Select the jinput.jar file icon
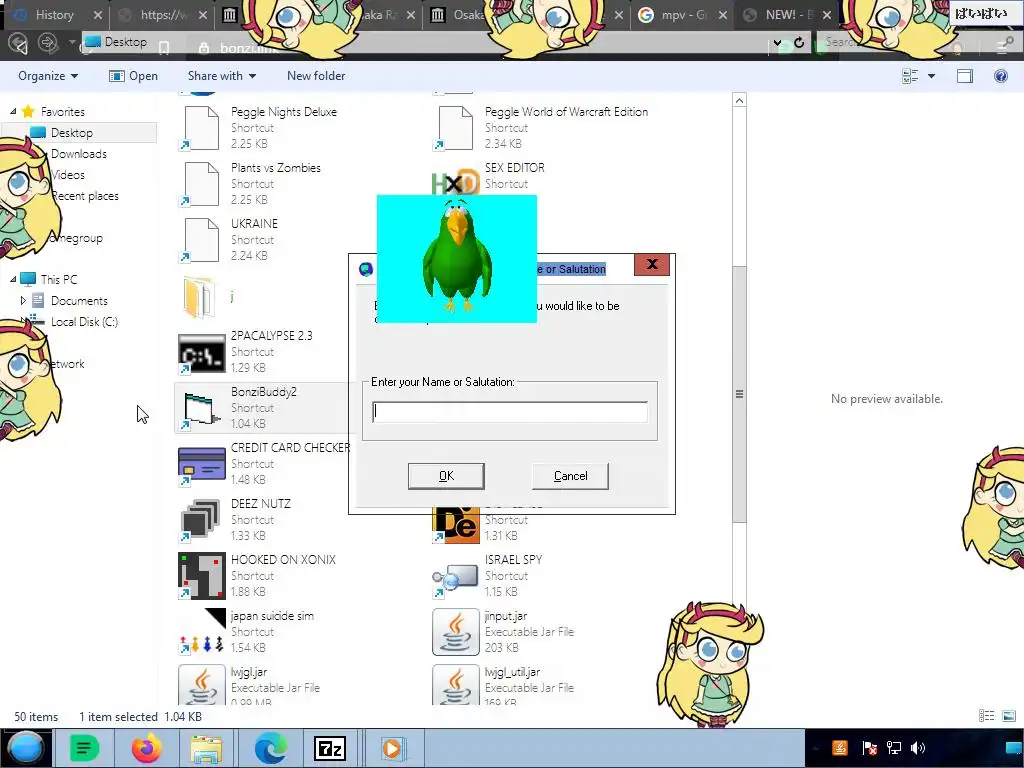 (x=455, y=632)
